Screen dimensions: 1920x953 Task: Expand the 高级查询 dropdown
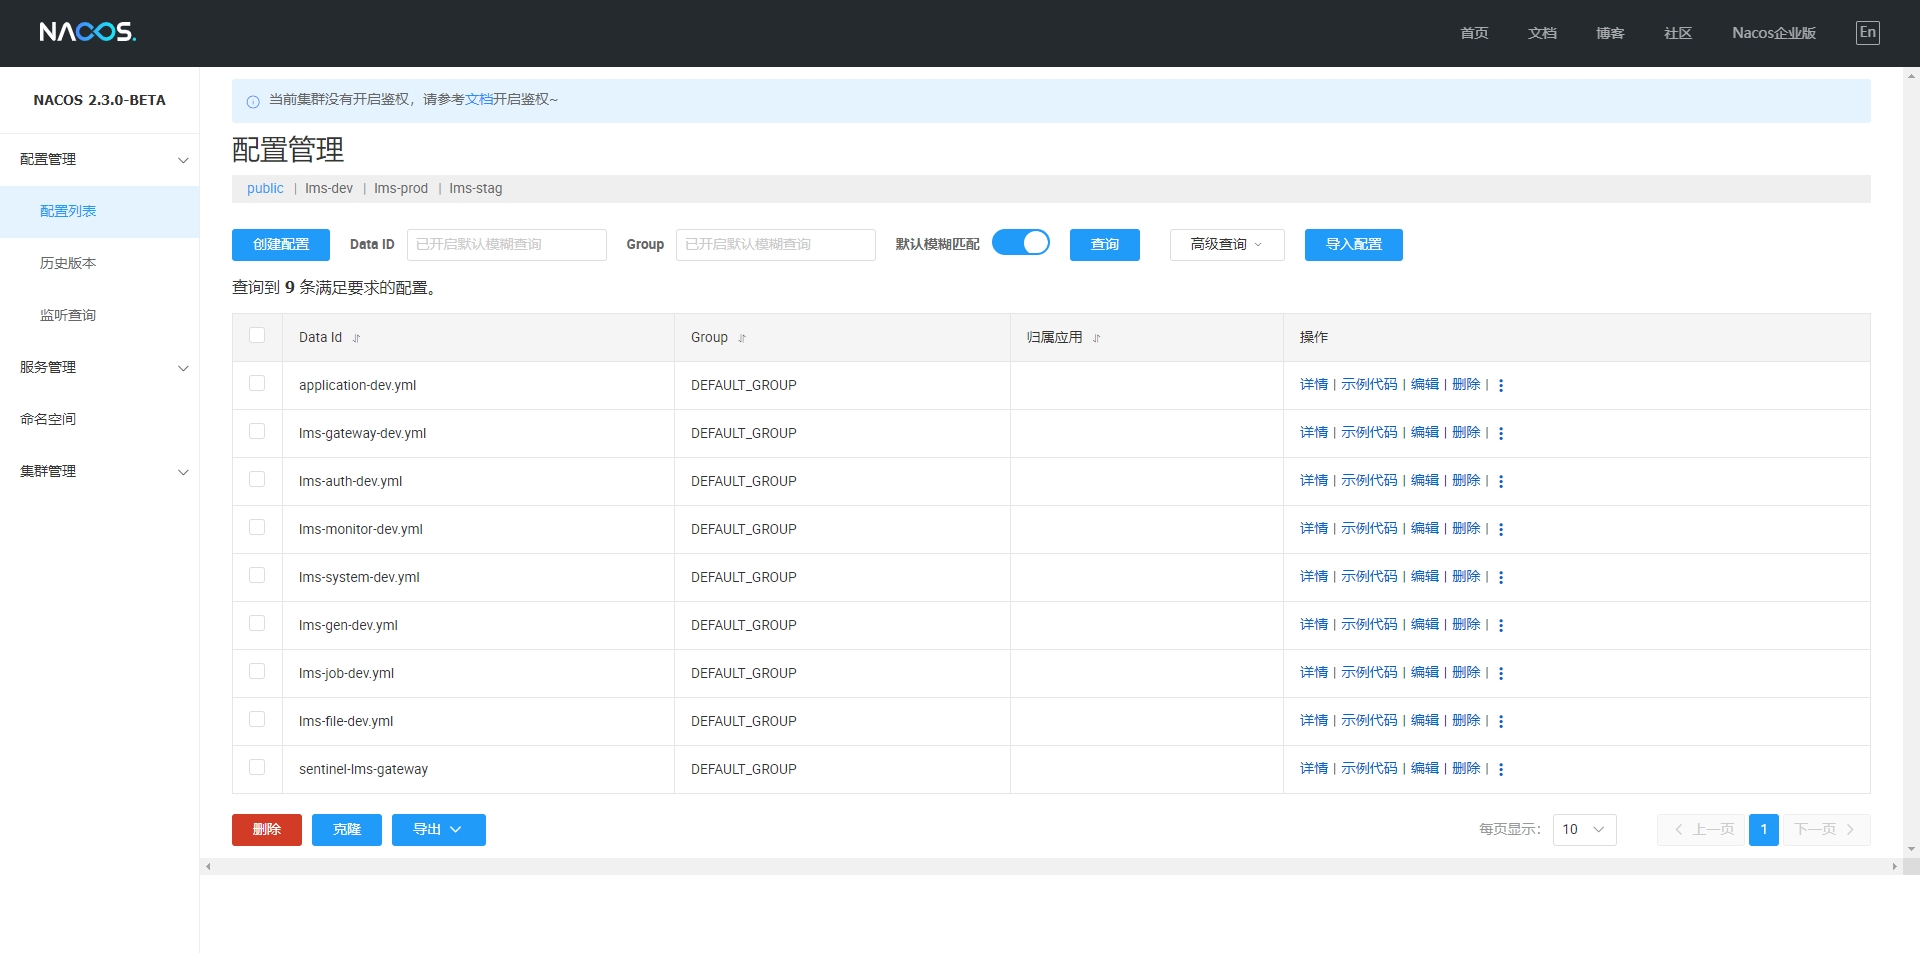click(1226, 245)
